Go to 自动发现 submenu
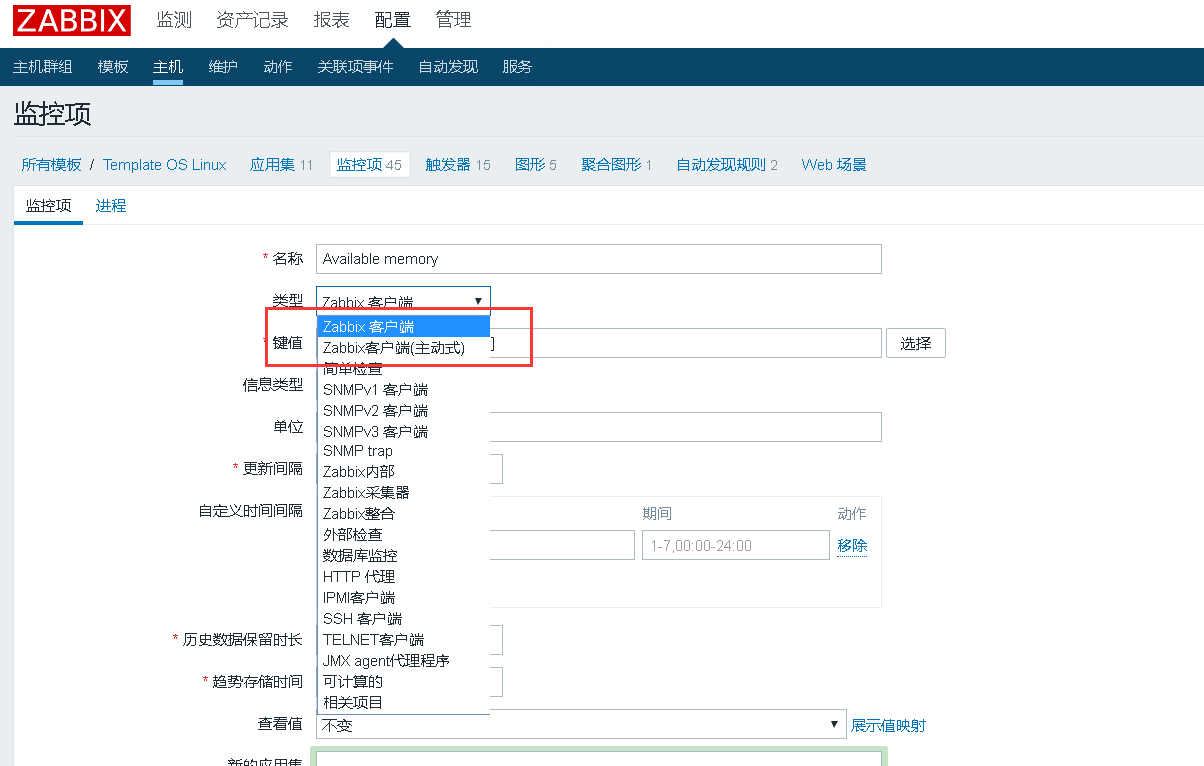This screenshot has width=1204, height=766. tap(448, 67)
